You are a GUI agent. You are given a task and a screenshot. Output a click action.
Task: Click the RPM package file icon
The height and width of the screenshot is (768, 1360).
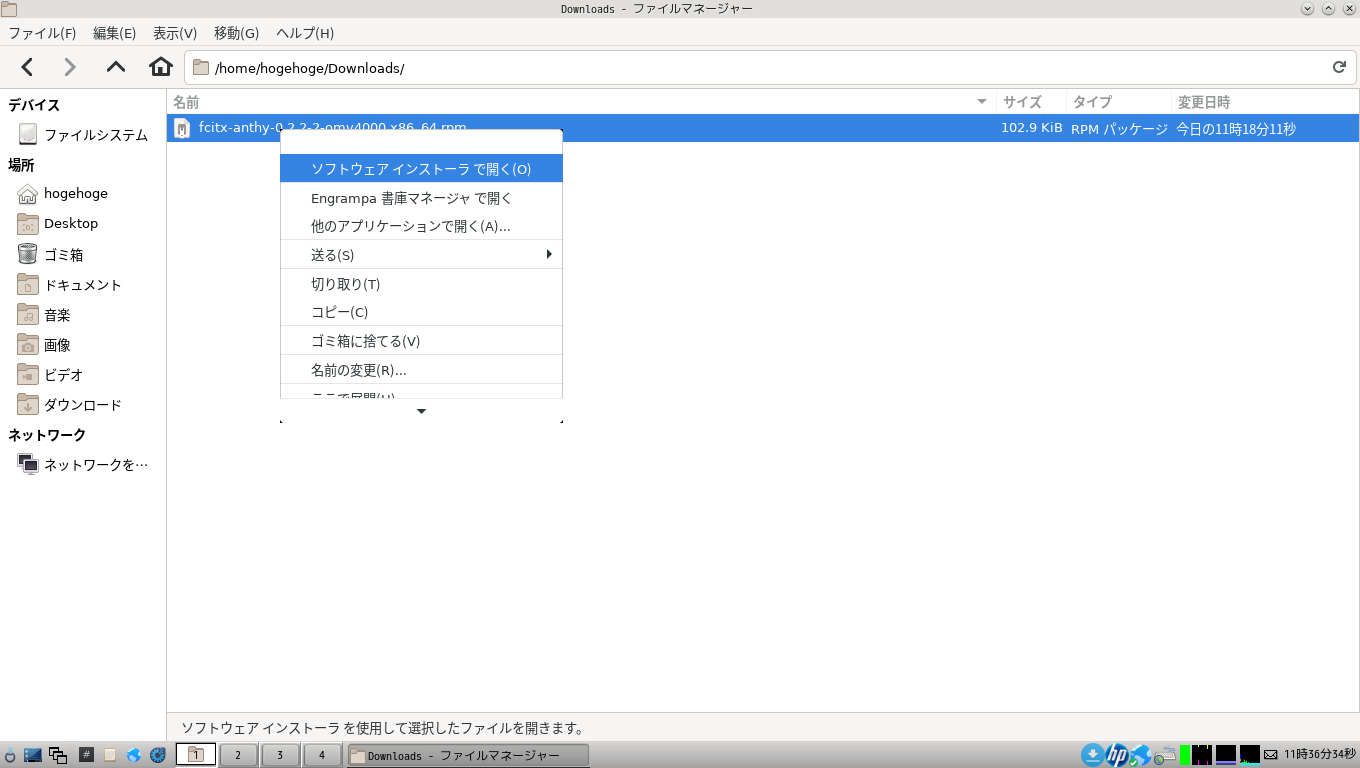[181, 128]
